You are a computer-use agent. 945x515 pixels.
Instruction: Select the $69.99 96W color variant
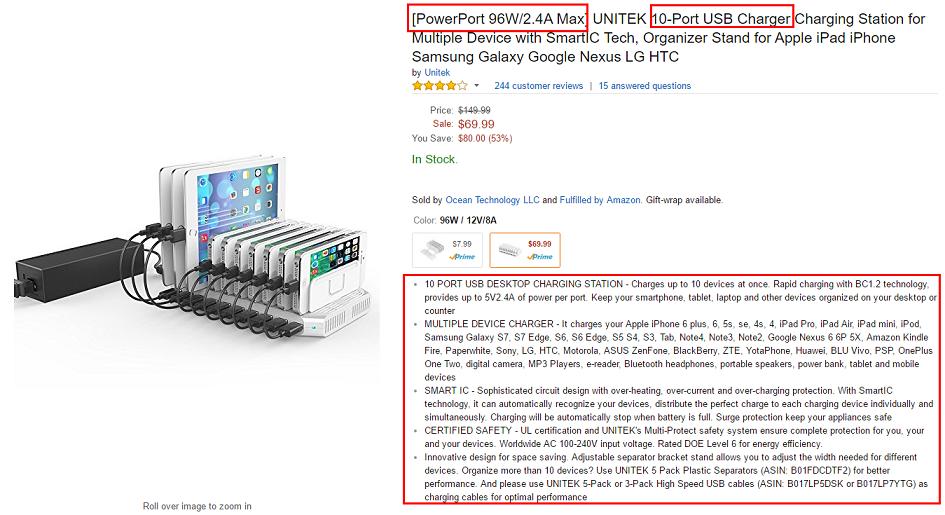point(525,249)
